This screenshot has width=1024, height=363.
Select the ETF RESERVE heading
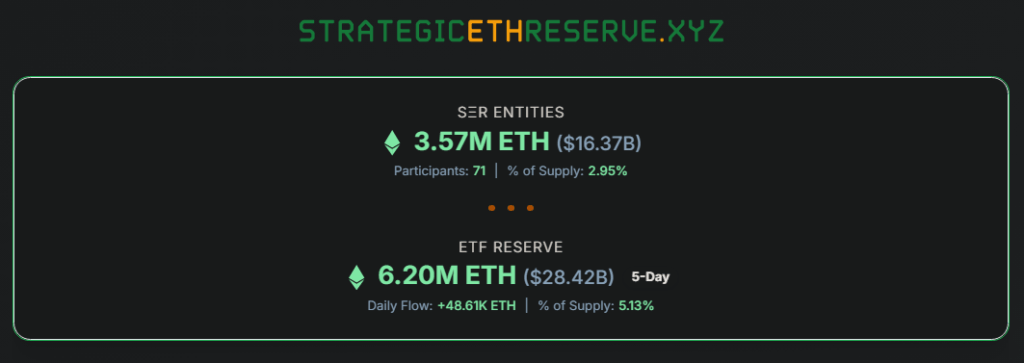point(511,247)
